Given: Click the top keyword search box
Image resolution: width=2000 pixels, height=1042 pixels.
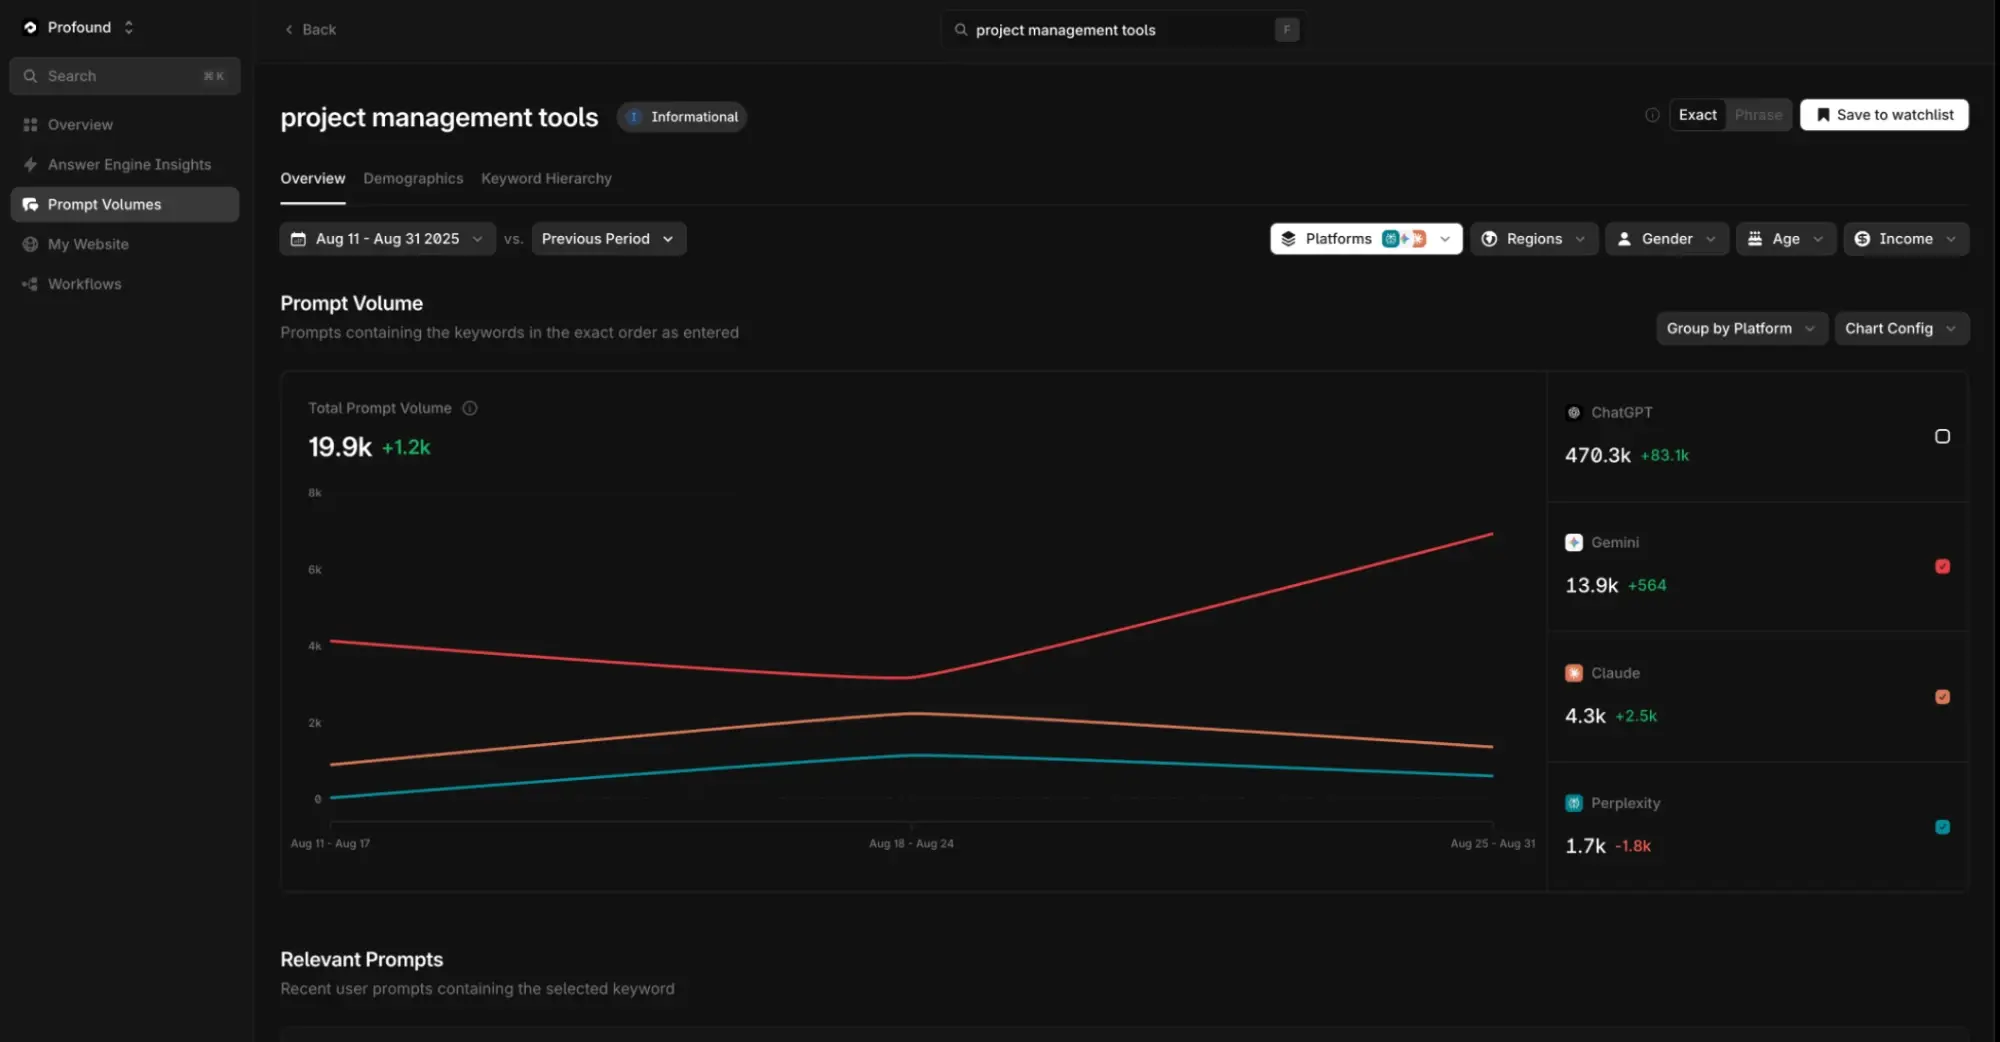Looking at the screenshot, I should tap(1124, 30).
